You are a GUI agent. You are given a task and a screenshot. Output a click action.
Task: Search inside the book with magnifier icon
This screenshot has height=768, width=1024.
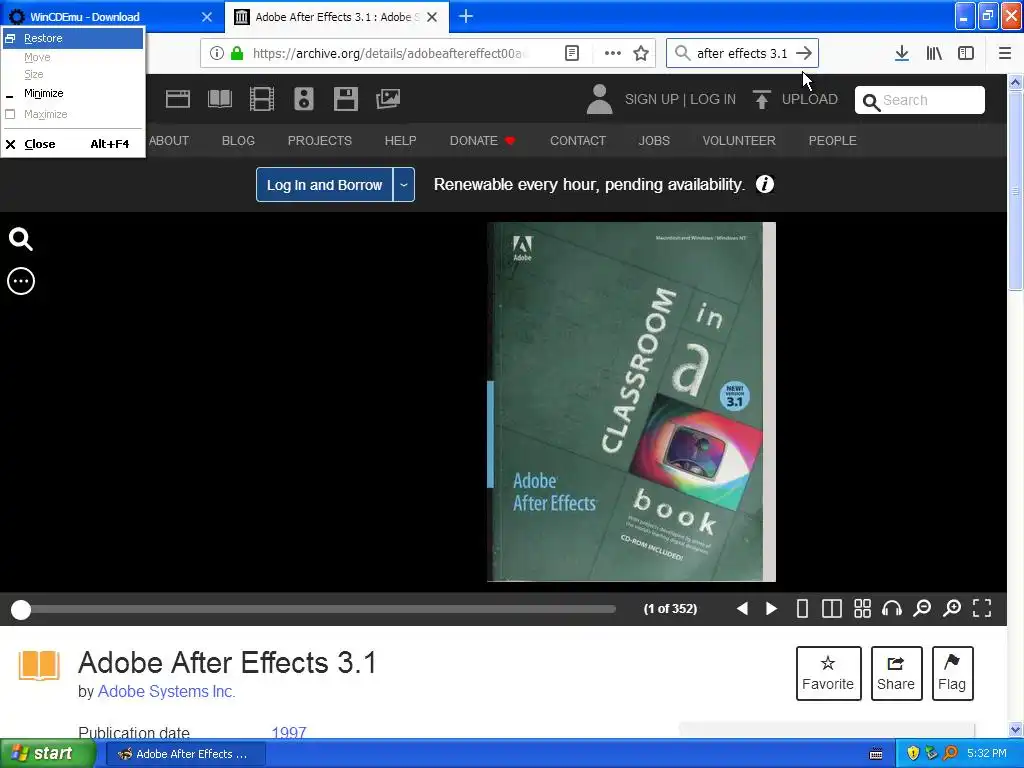(x=21, y=239)
